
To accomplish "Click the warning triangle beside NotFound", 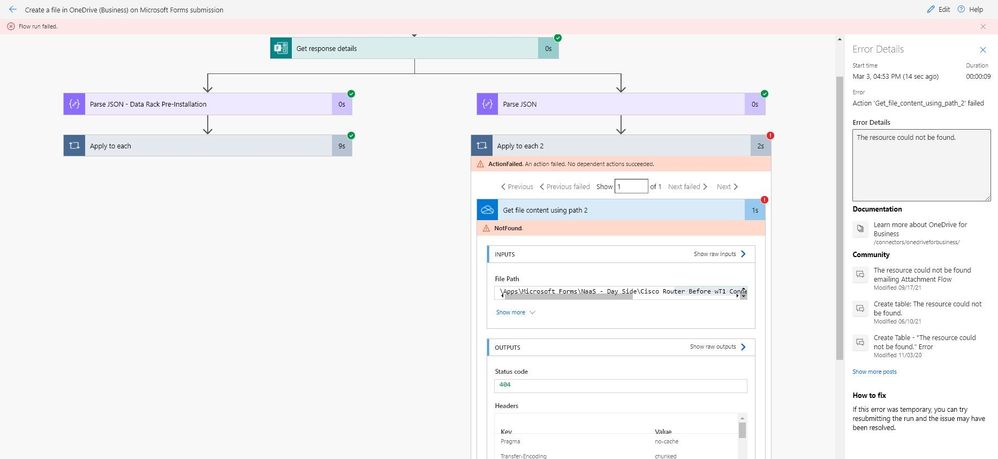I will point(486,228).
